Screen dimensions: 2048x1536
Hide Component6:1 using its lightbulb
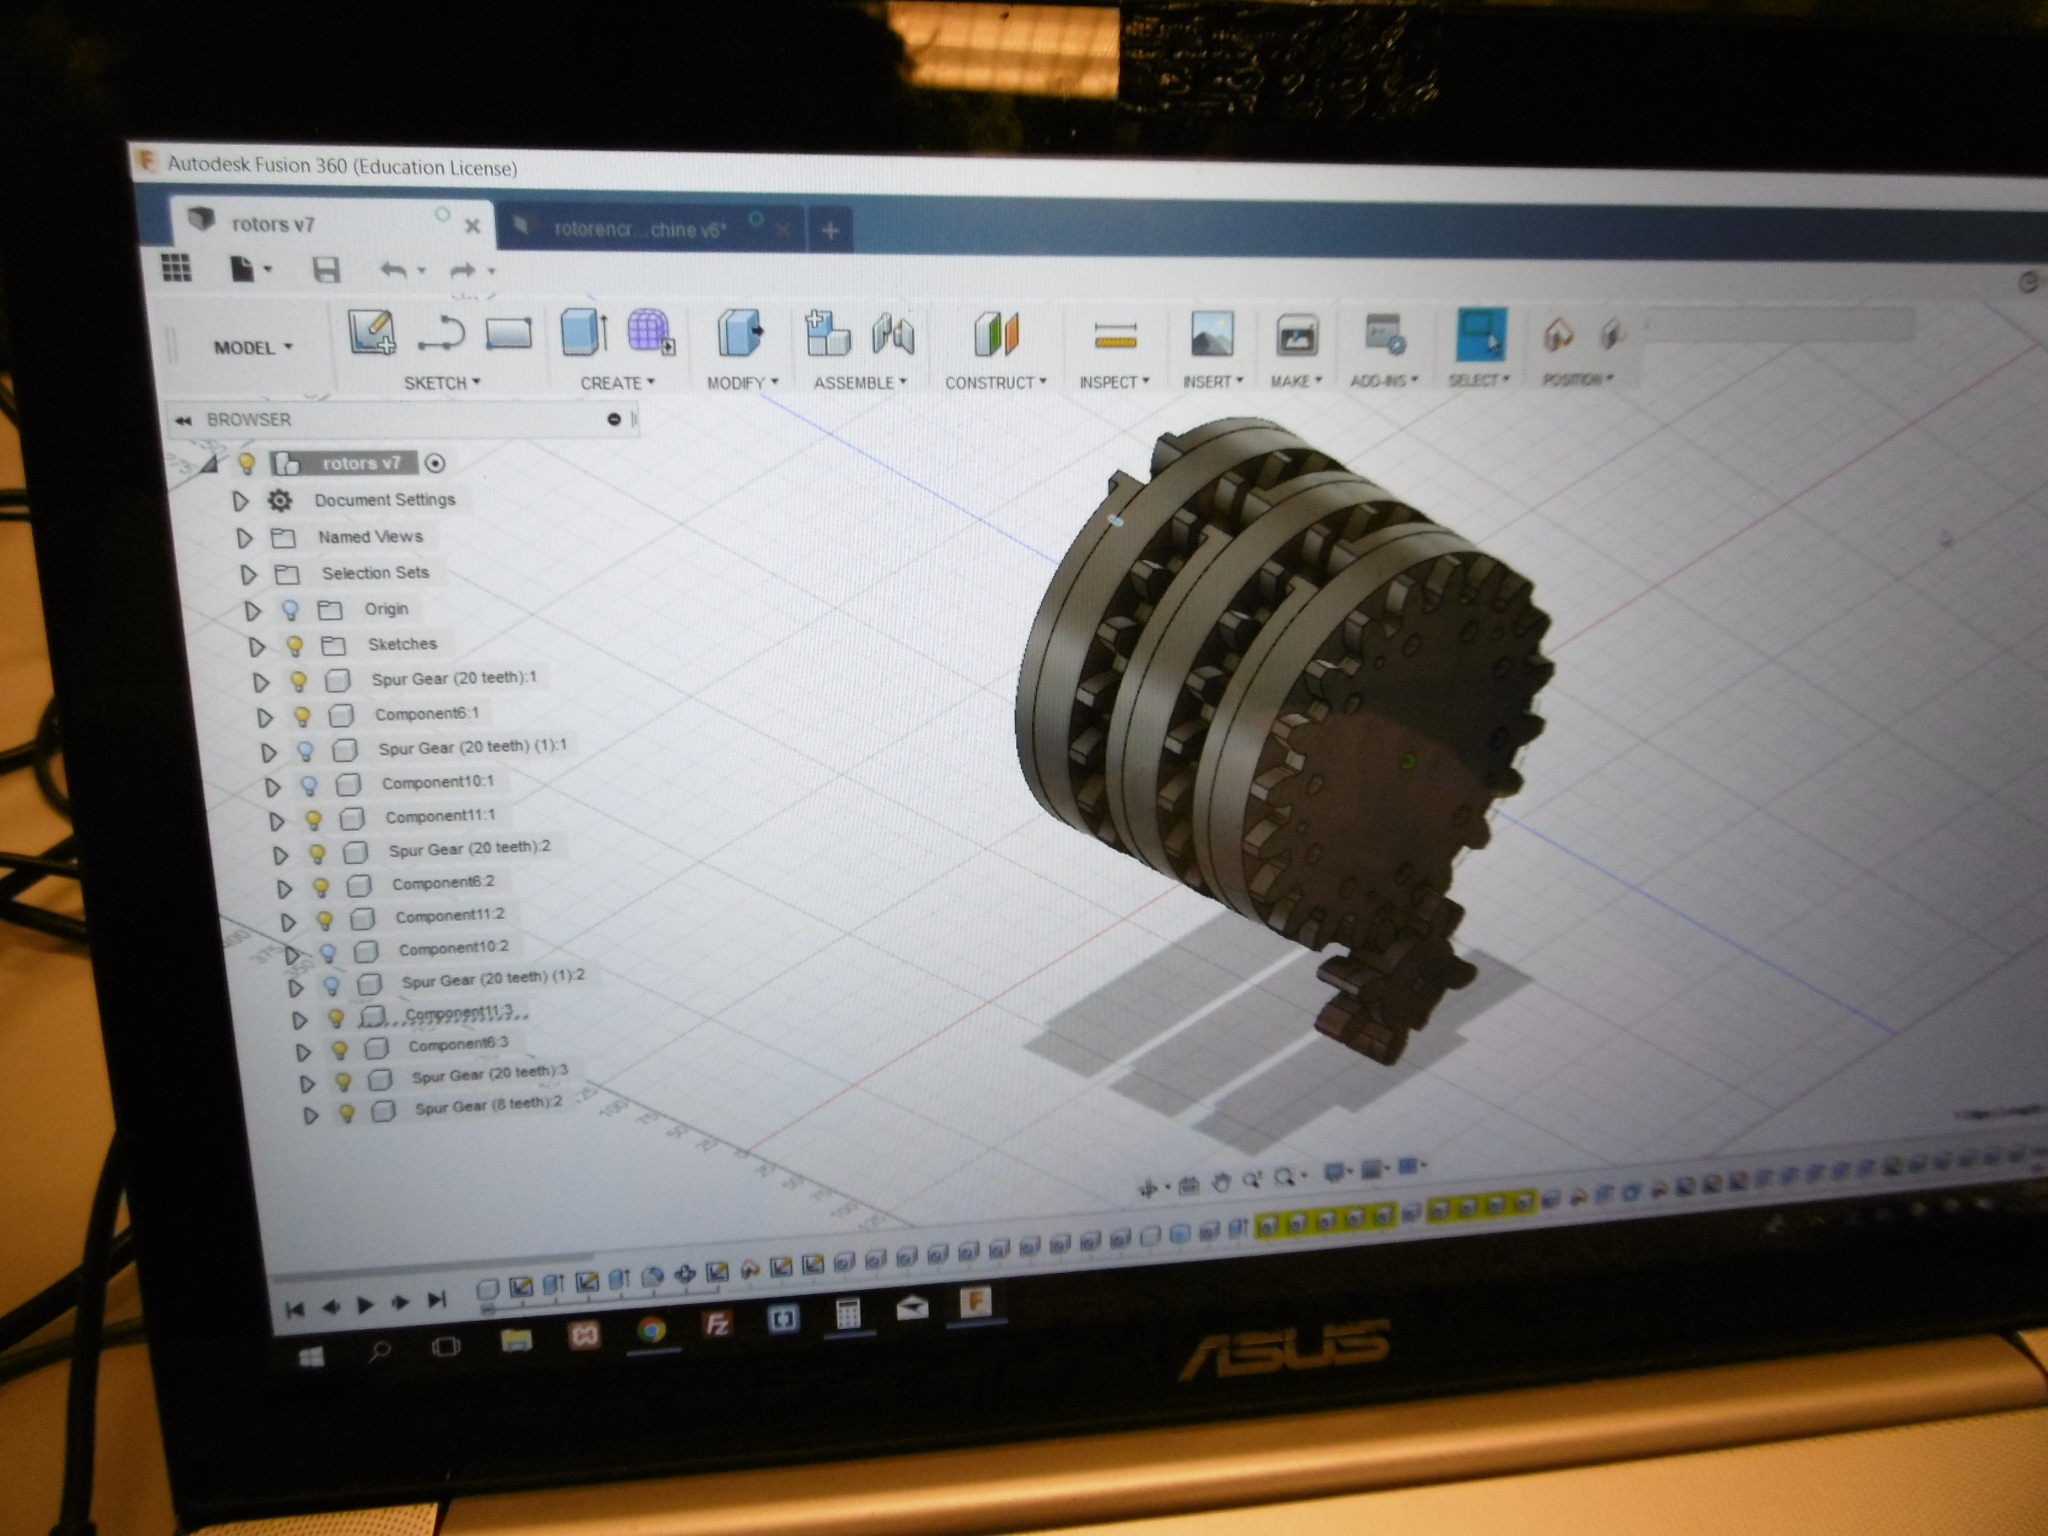pyautogui.click(x=302, y=716)
